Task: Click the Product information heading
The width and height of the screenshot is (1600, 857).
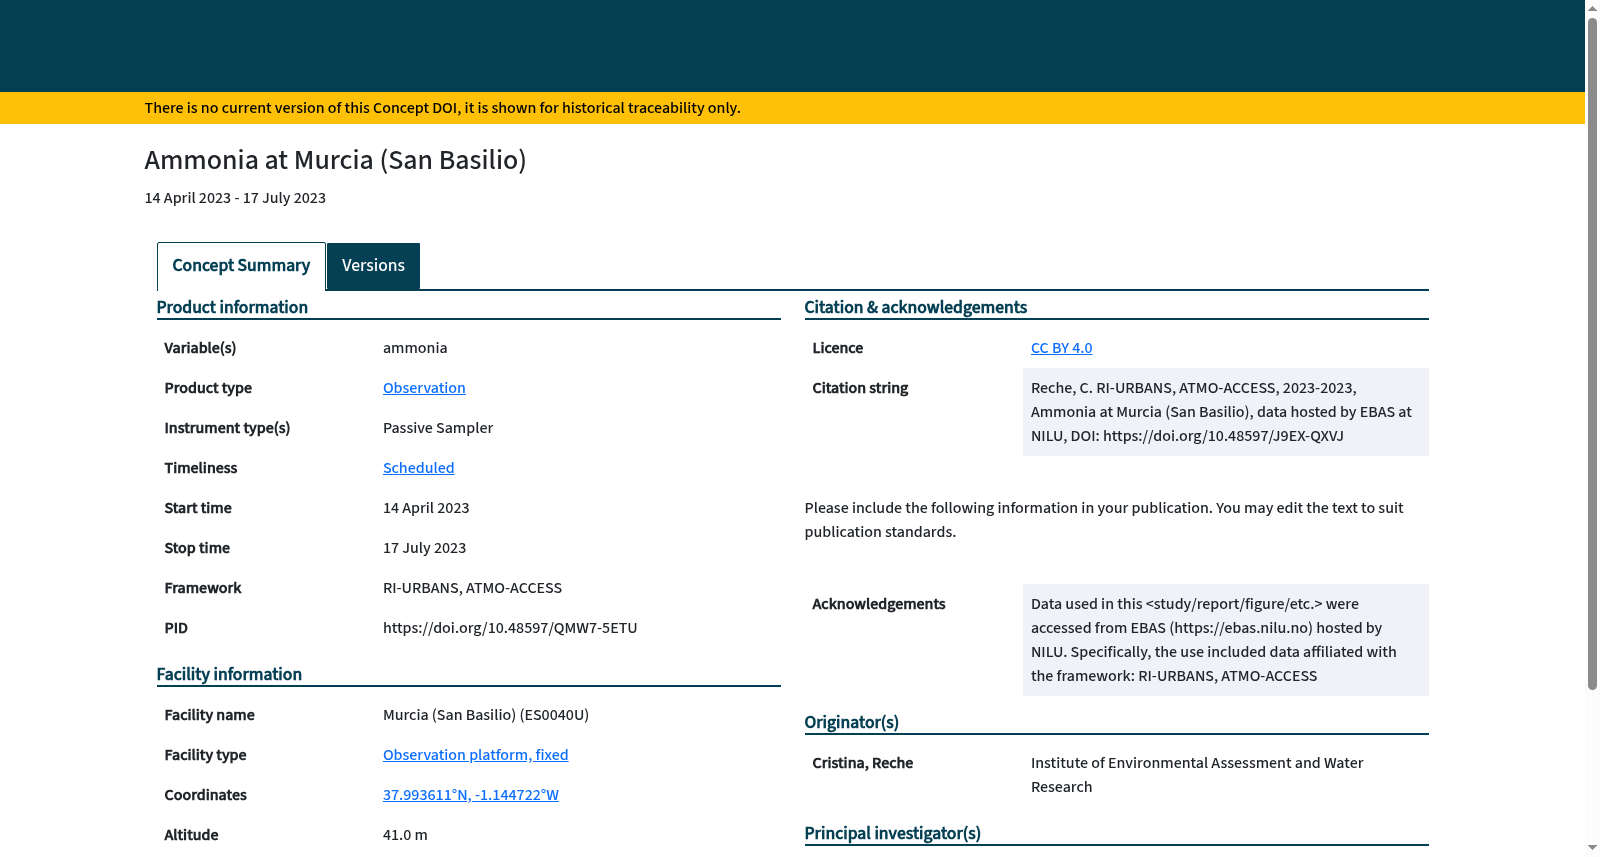Action: (x=232, y=307)
